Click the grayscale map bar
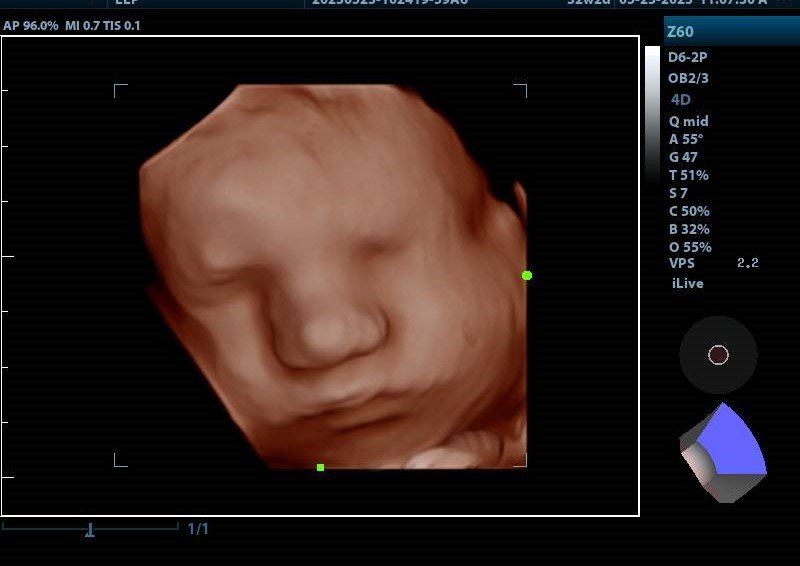The image size is (800, 566). click(653, 114)
